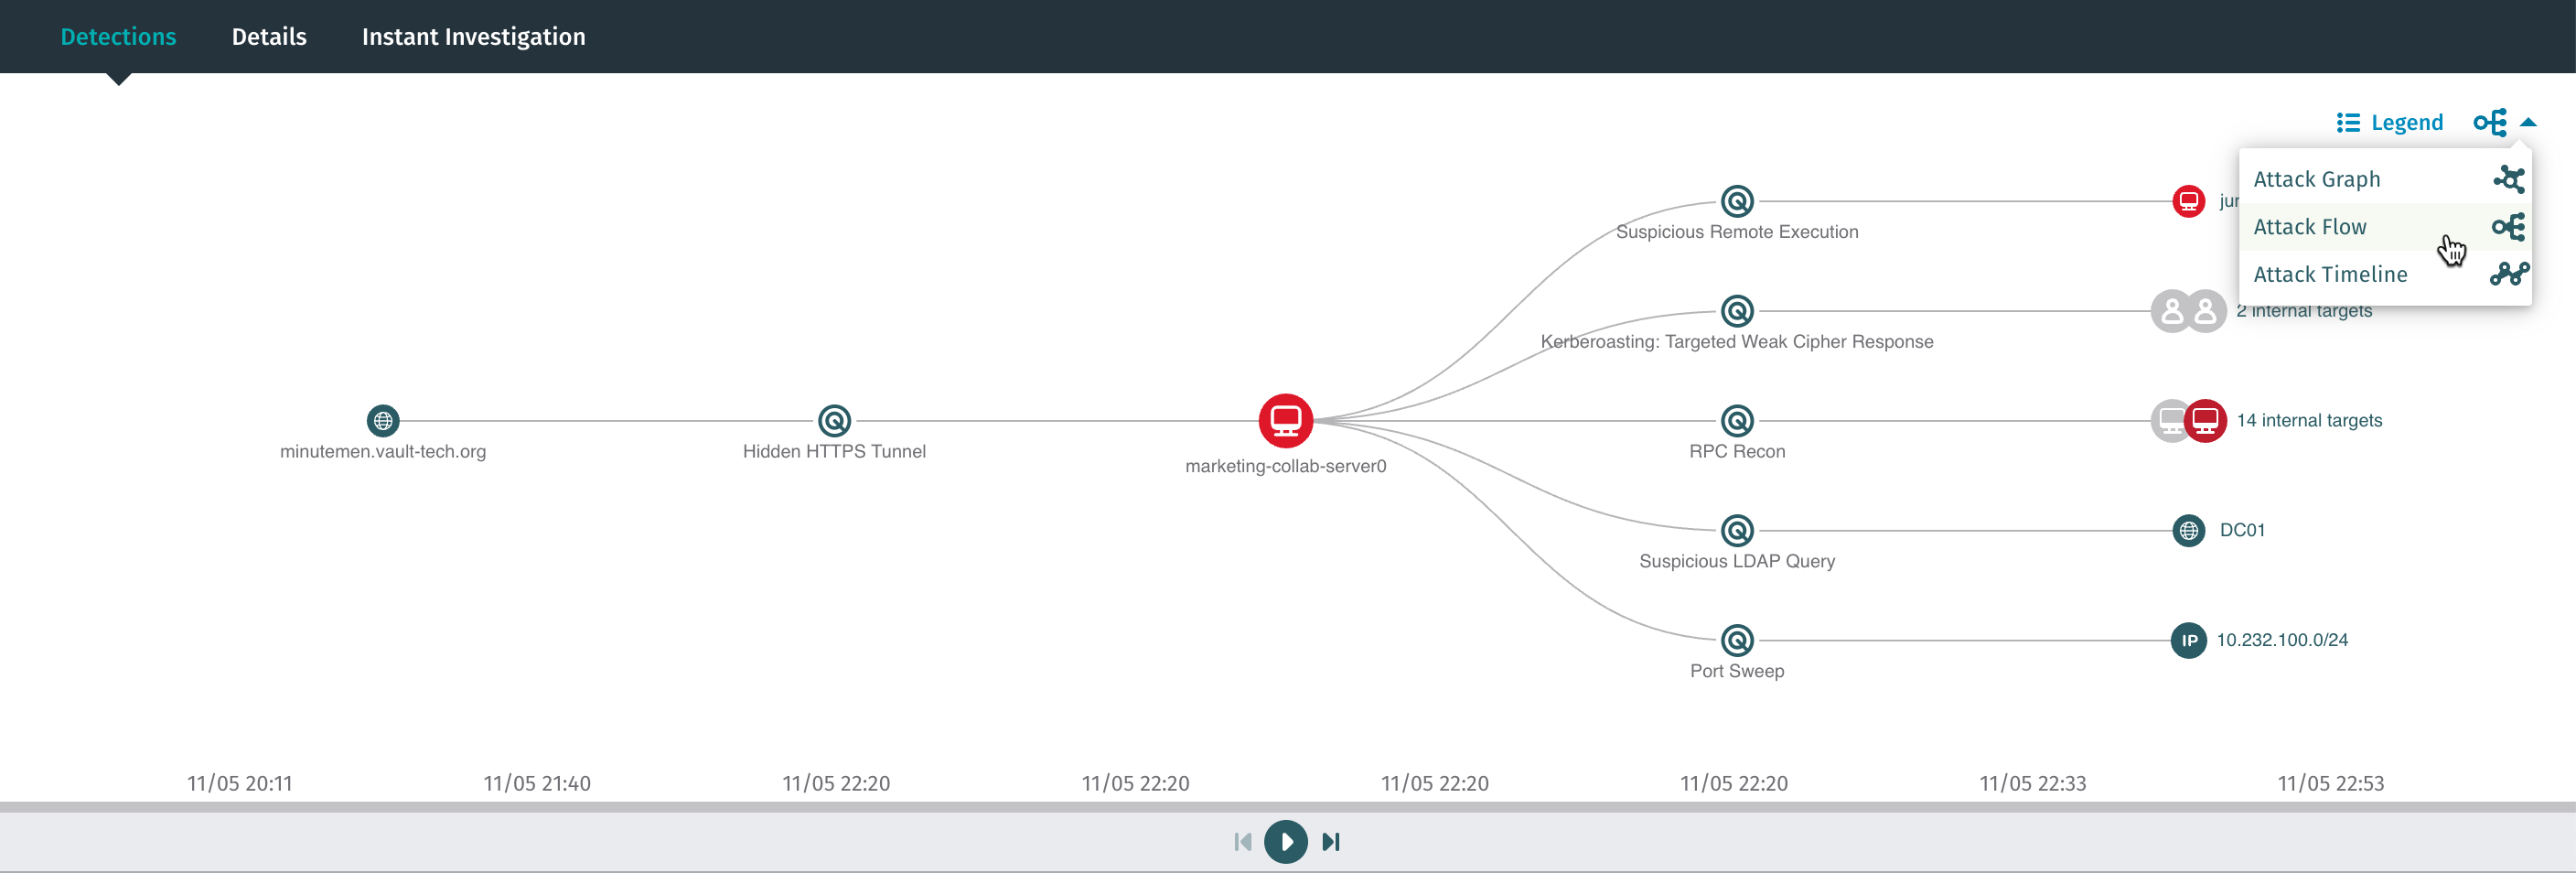Screen dimensions: 2576x873
Task: Click the RPC Recon detection icon
Action: tap(1737, 420)
